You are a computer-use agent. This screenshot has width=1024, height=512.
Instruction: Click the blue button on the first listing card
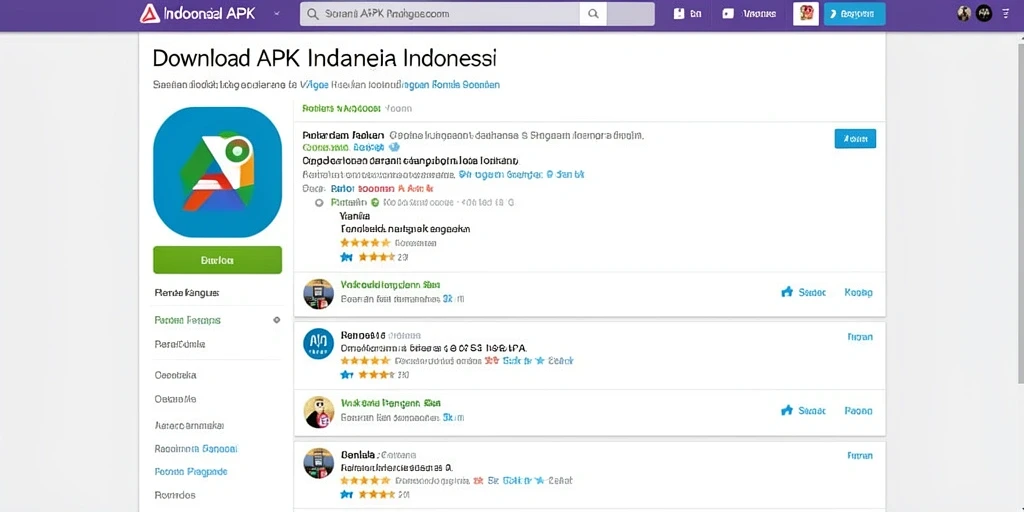[855, 138]
